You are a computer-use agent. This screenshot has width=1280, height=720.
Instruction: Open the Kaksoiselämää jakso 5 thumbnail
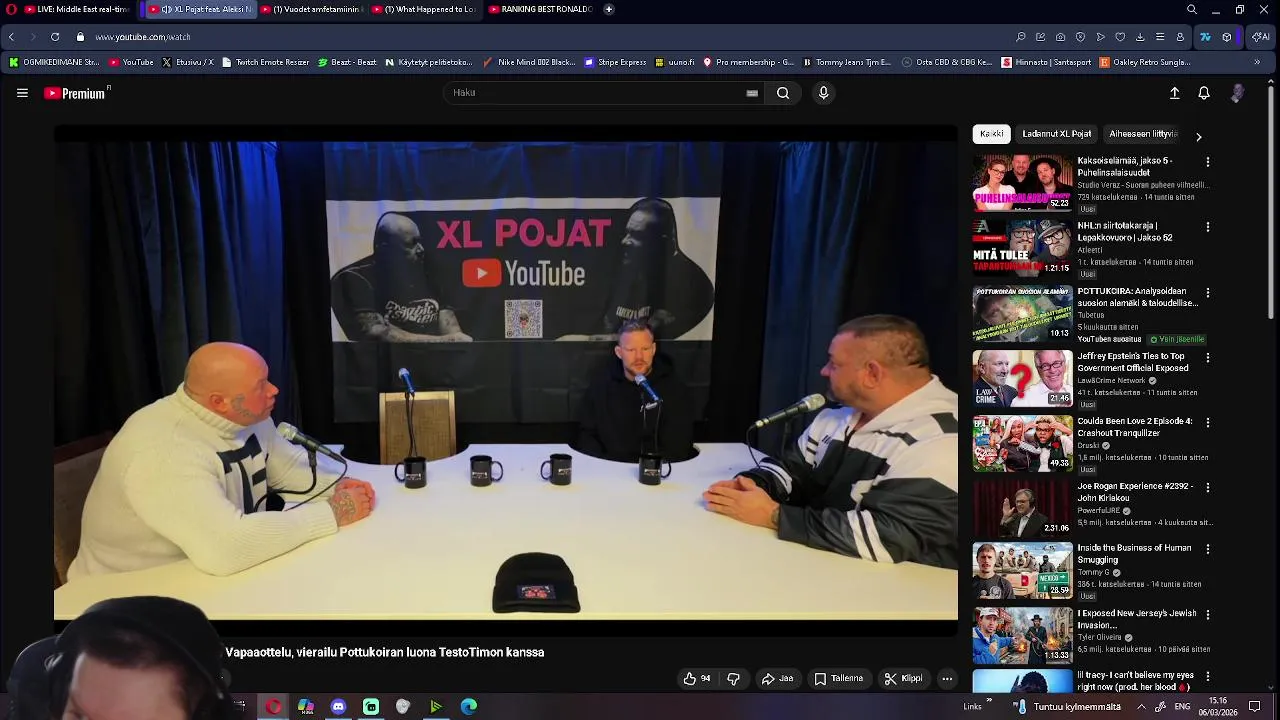[x=1022, y=183]
